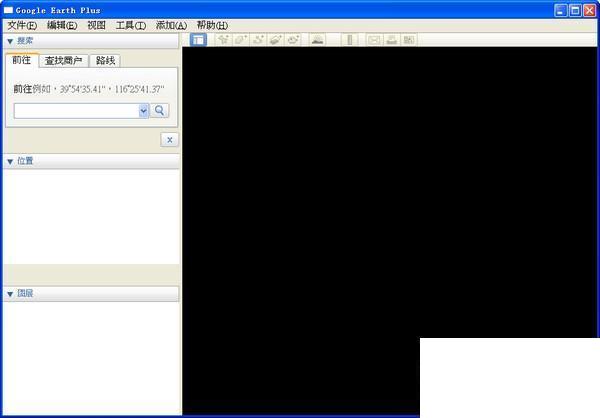Click the 搜索 panel header label
The image size is (600, 418).
(25, 41)
